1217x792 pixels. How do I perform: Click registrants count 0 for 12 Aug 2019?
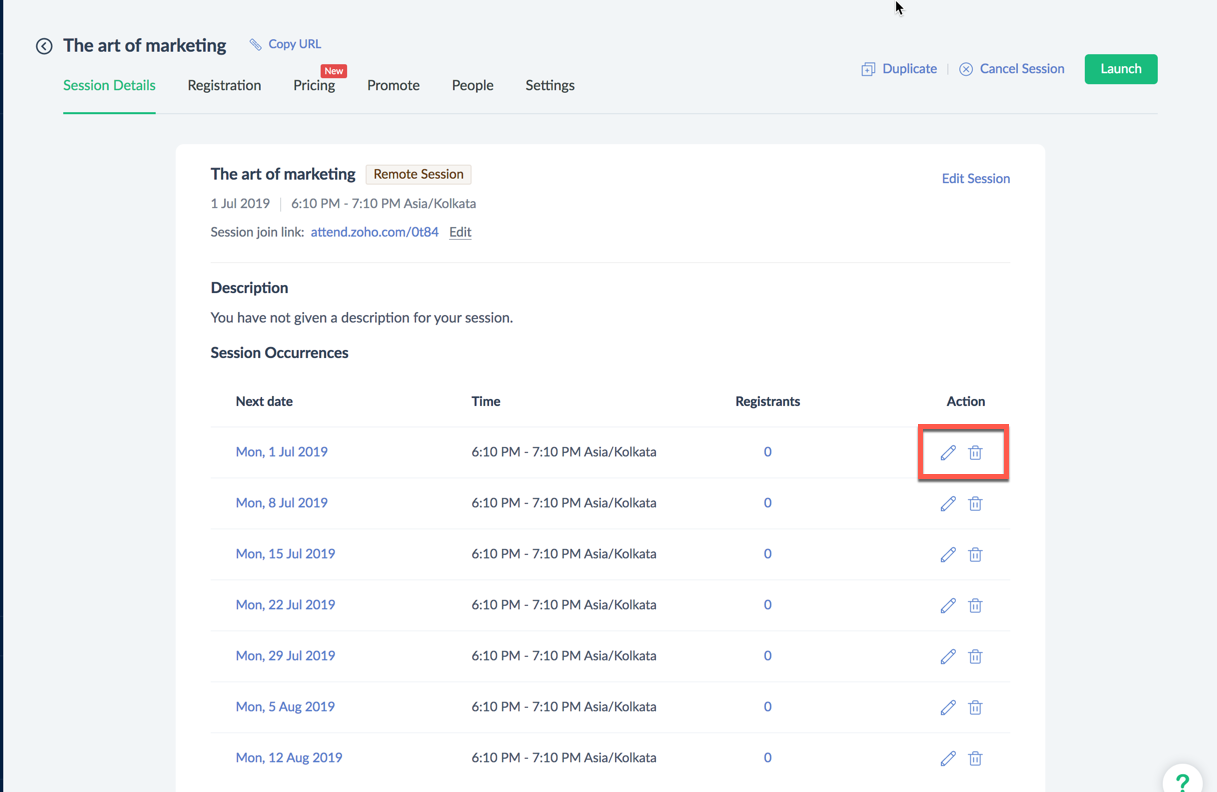point(768,758)
